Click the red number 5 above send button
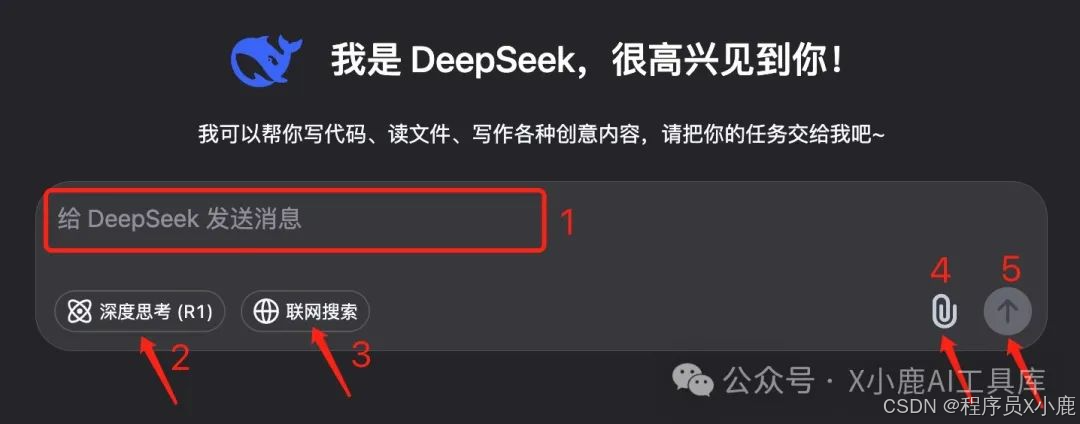The width and height of the screenshot is (1080, 424). (x=1010, y=269)
